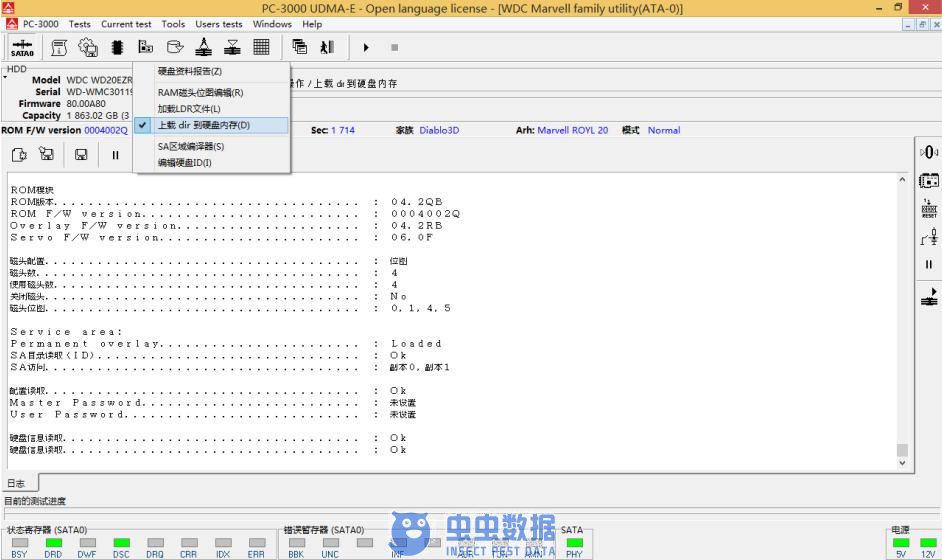
Task: Collapse the HDD panel arrow
Action: pyautogui.click(x=5, y=78)
